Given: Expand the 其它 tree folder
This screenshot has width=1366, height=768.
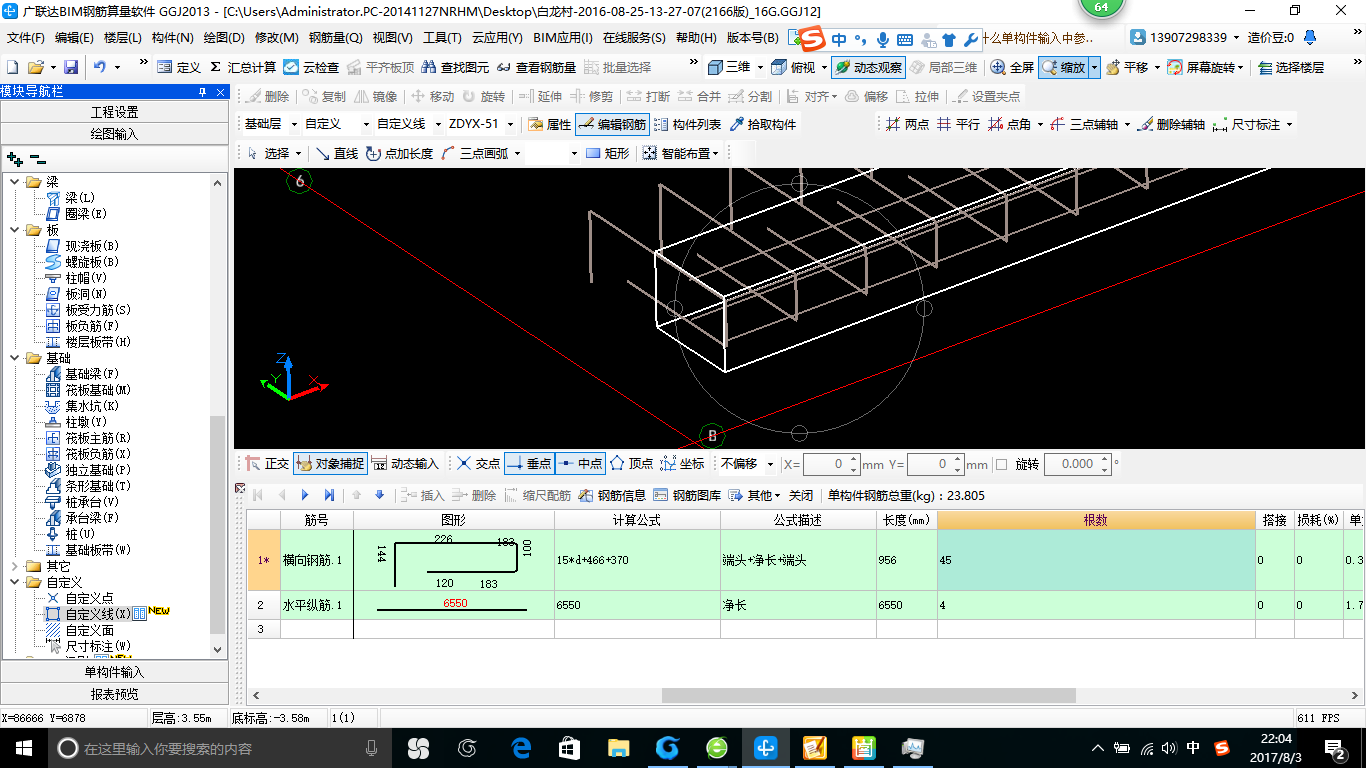Looking at the screenshot, I should pyautogui.click(x=14, y=566).
